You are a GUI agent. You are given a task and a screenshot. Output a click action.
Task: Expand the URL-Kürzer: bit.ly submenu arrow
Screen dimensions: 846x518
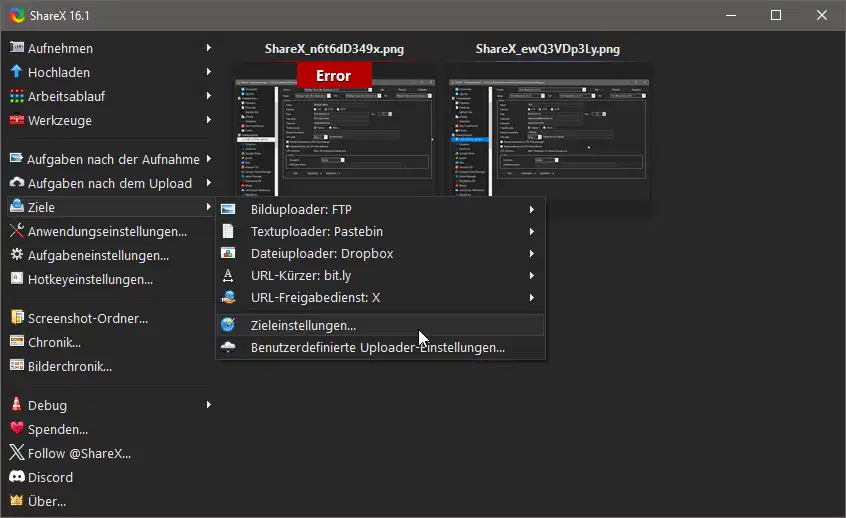click(532, 276)
